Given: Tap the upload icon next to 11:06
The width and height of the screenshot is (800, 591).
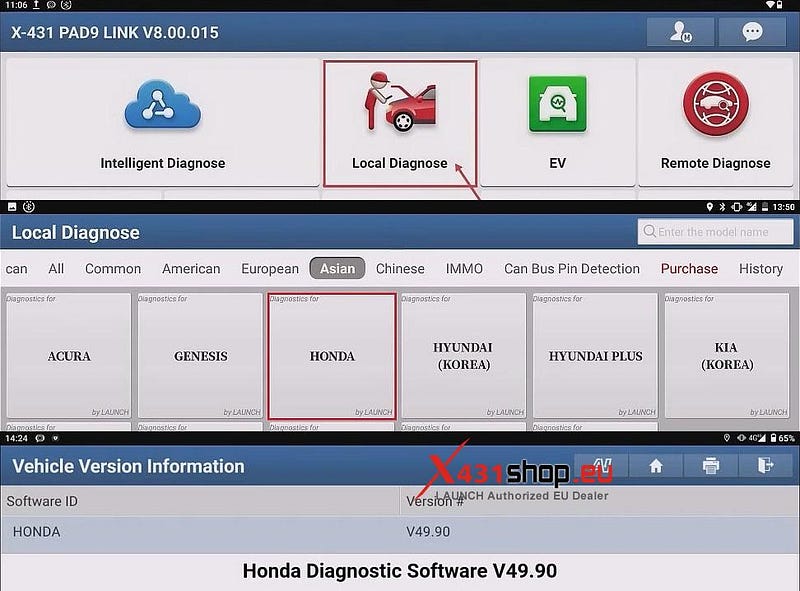Looking at the screenshot, I should click(x=36, y=5).
